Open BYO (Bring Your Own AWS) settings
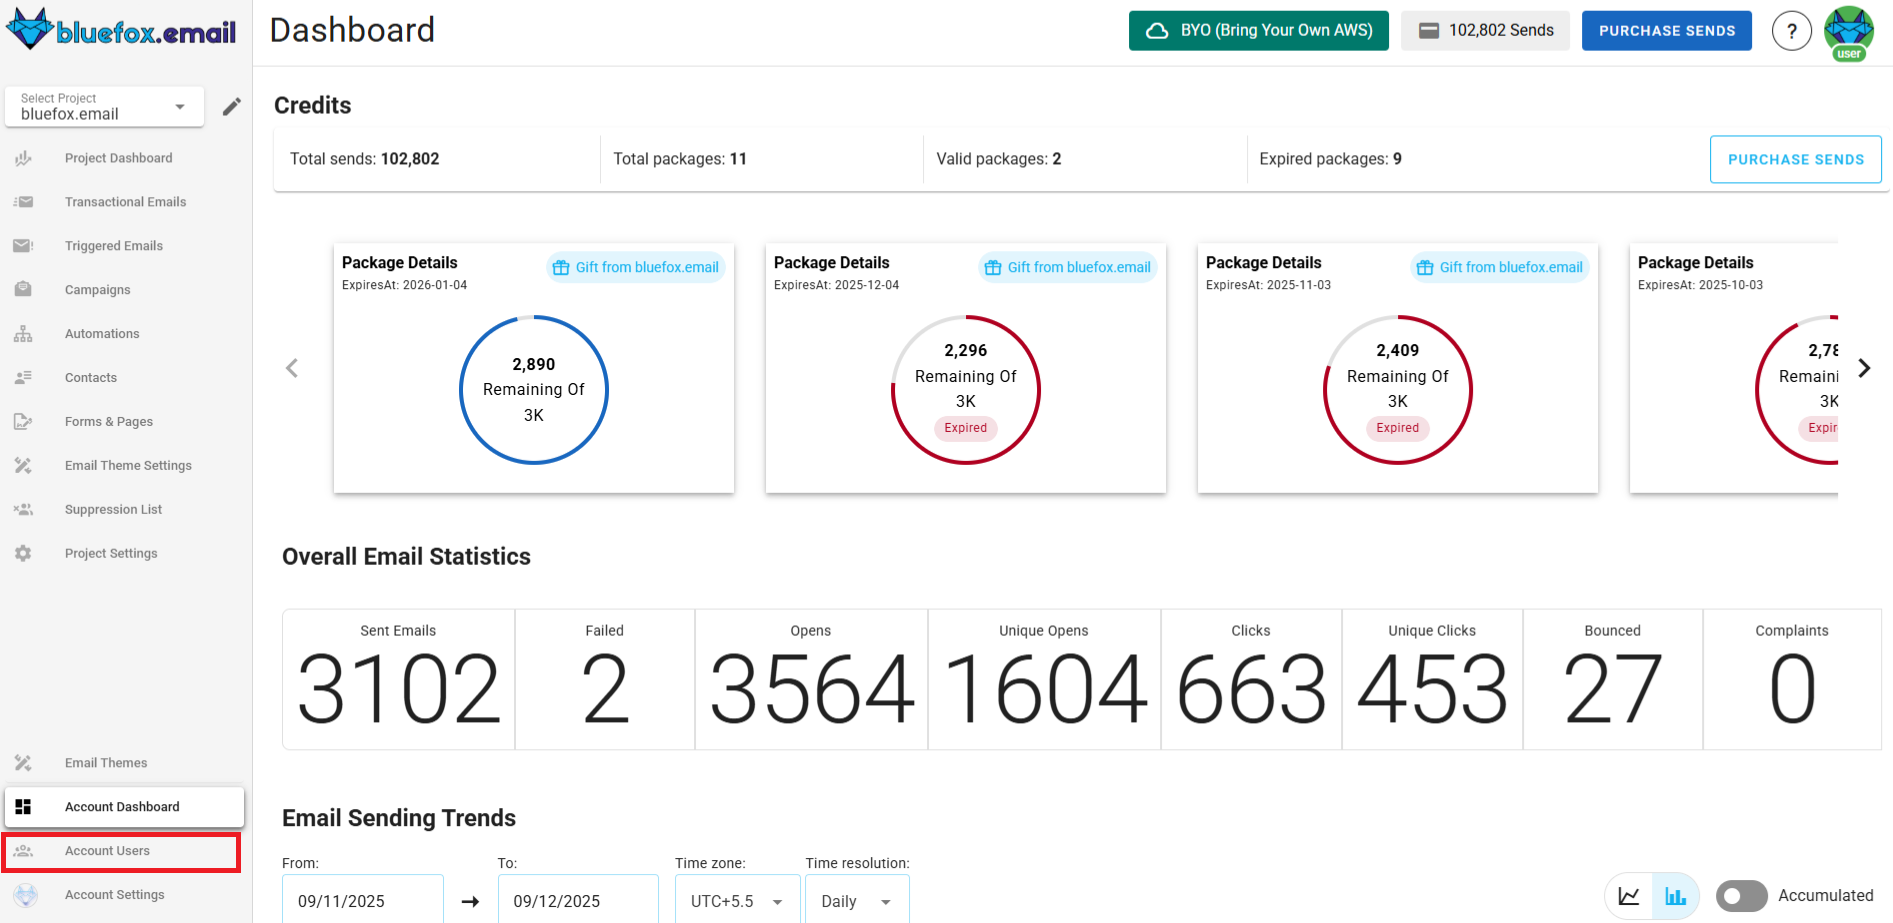 pyautogui.click(x=1258, y=30)
